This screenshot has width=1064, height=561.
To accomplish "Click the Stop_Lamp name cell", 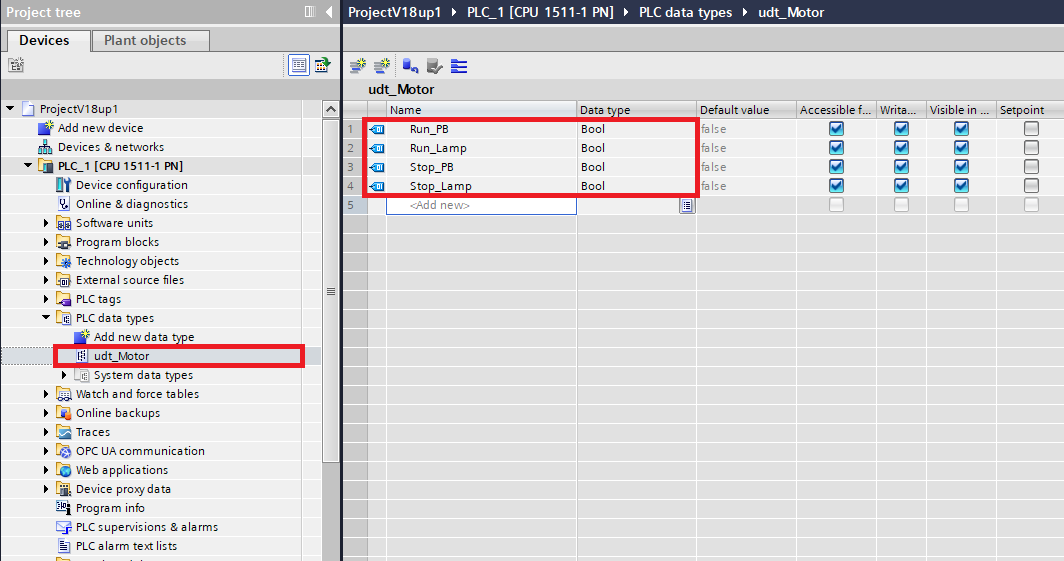I will pos(481,186).
